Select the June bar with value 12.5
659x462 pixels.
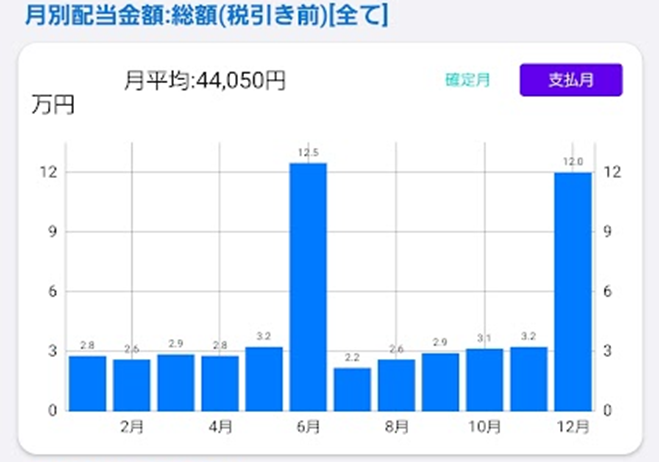click(308, 287)
